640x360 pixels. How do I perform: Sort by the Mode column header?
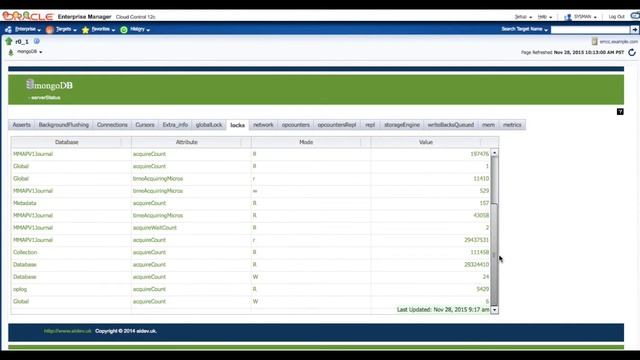(x=306, y=142)
